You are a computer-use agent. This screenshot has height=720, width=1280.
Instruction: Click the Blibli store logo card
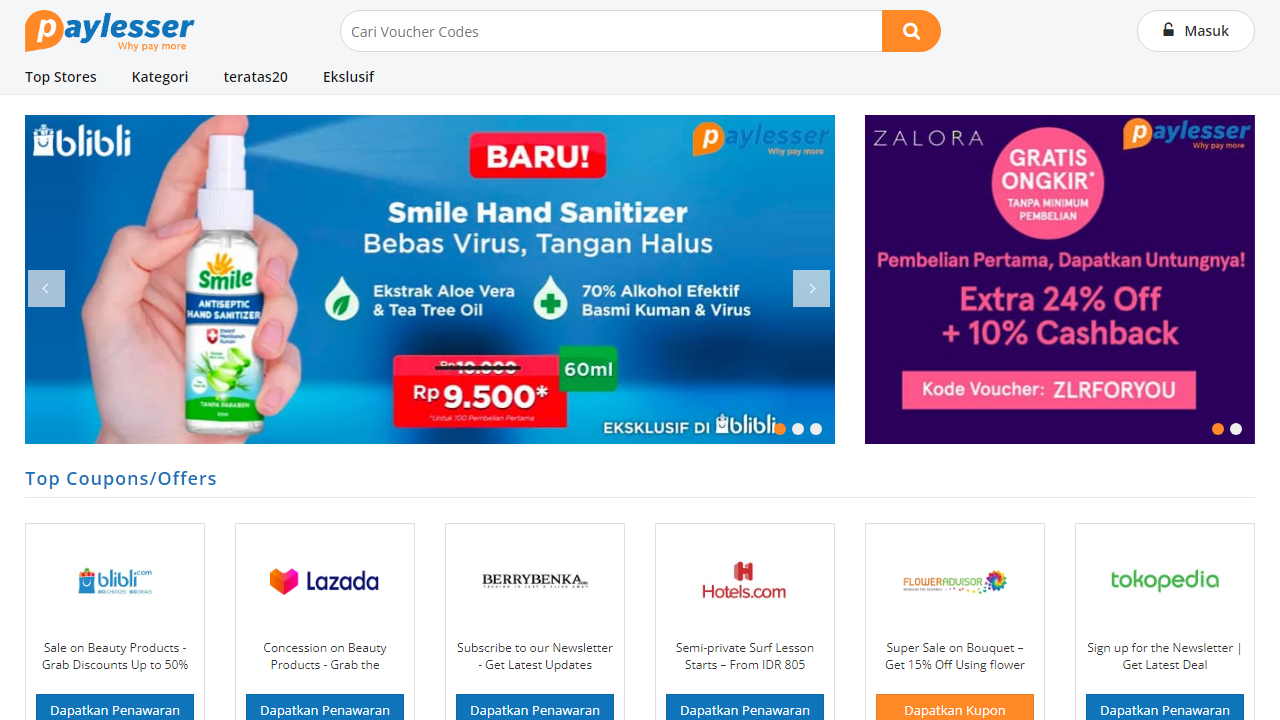(x=115, y=581)
